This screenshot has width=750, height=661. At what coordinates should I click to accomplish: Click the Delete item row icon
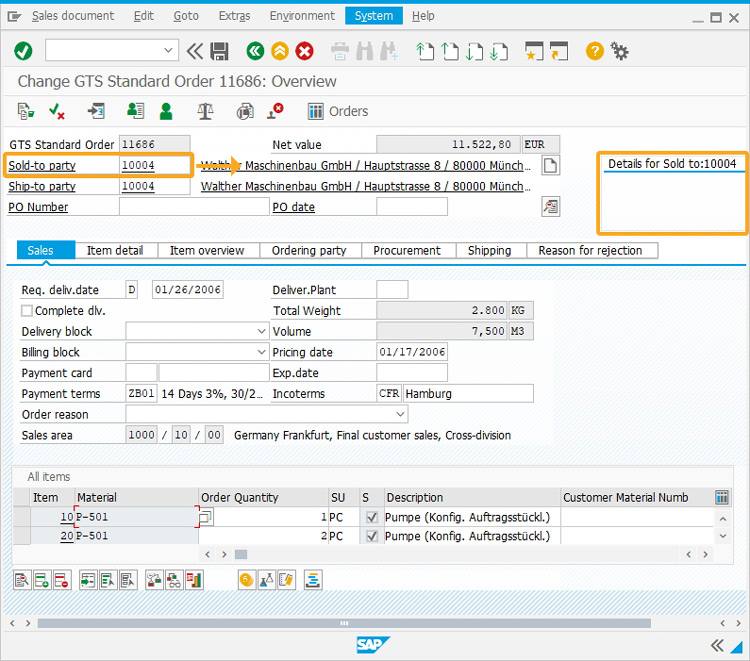pos(62,580)
